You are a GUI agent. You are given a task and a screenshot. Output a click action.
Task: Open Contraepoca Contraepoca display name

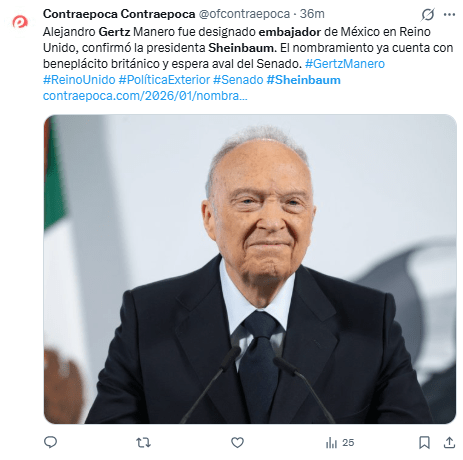click(119, 14)
